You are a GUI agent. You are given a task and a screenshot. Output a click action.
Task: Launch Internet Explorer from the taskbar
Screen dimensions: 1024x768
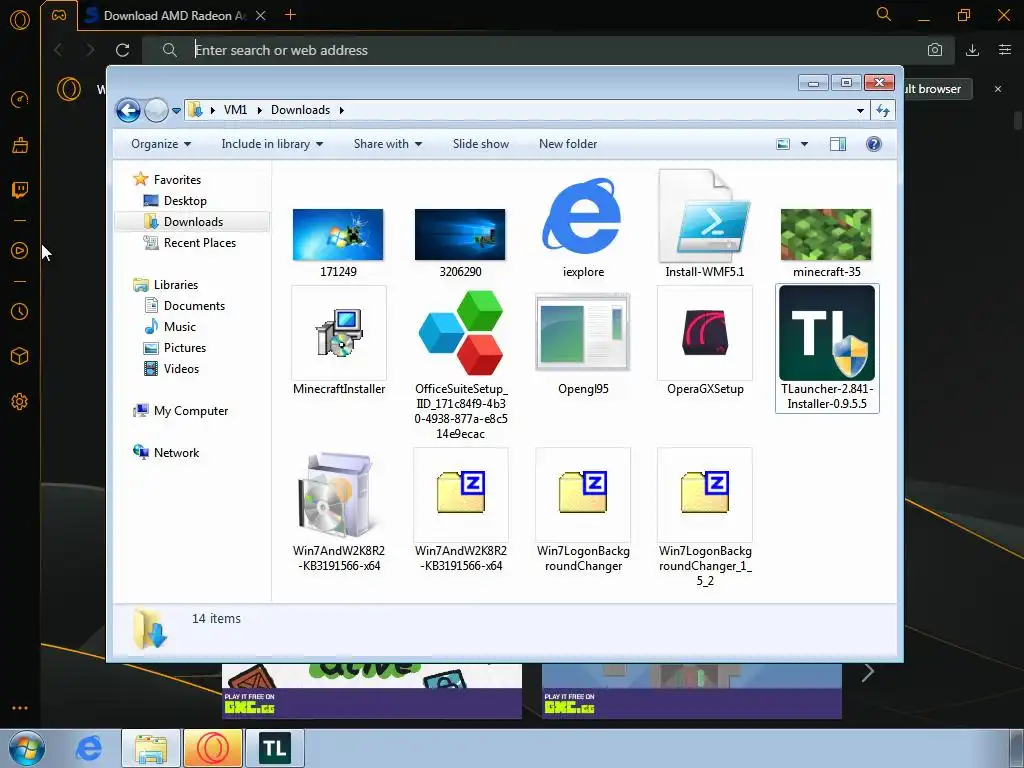click(89, 748)
